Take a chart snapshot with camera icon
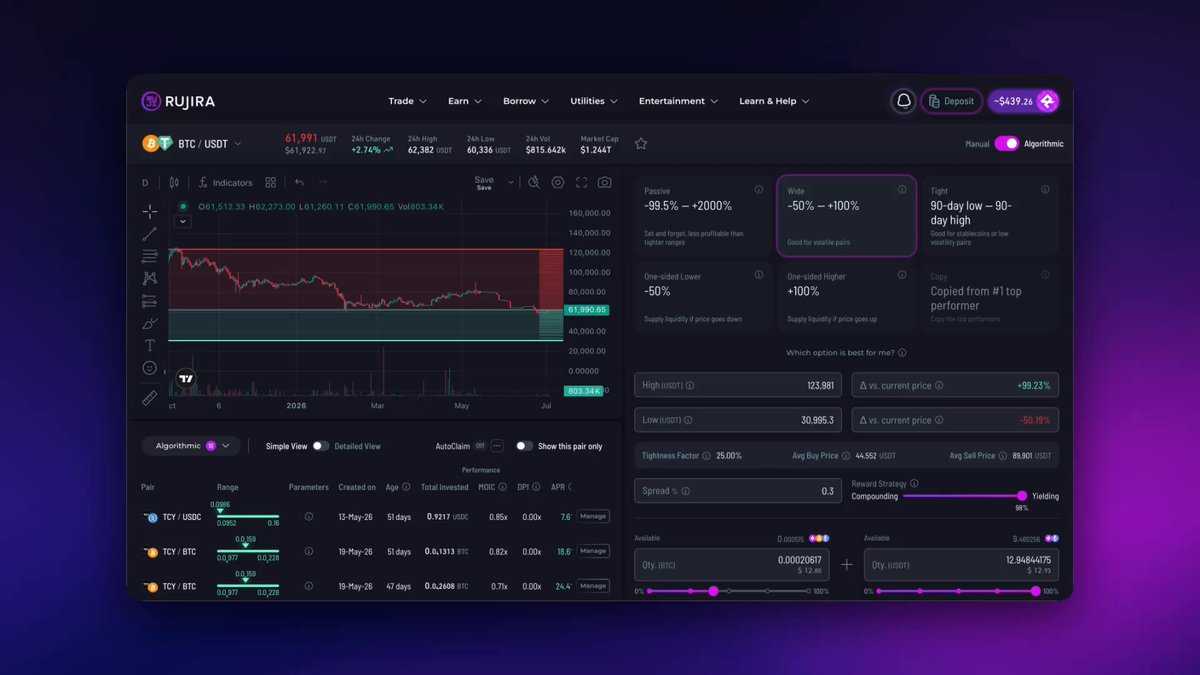 (x=605, y=183)
